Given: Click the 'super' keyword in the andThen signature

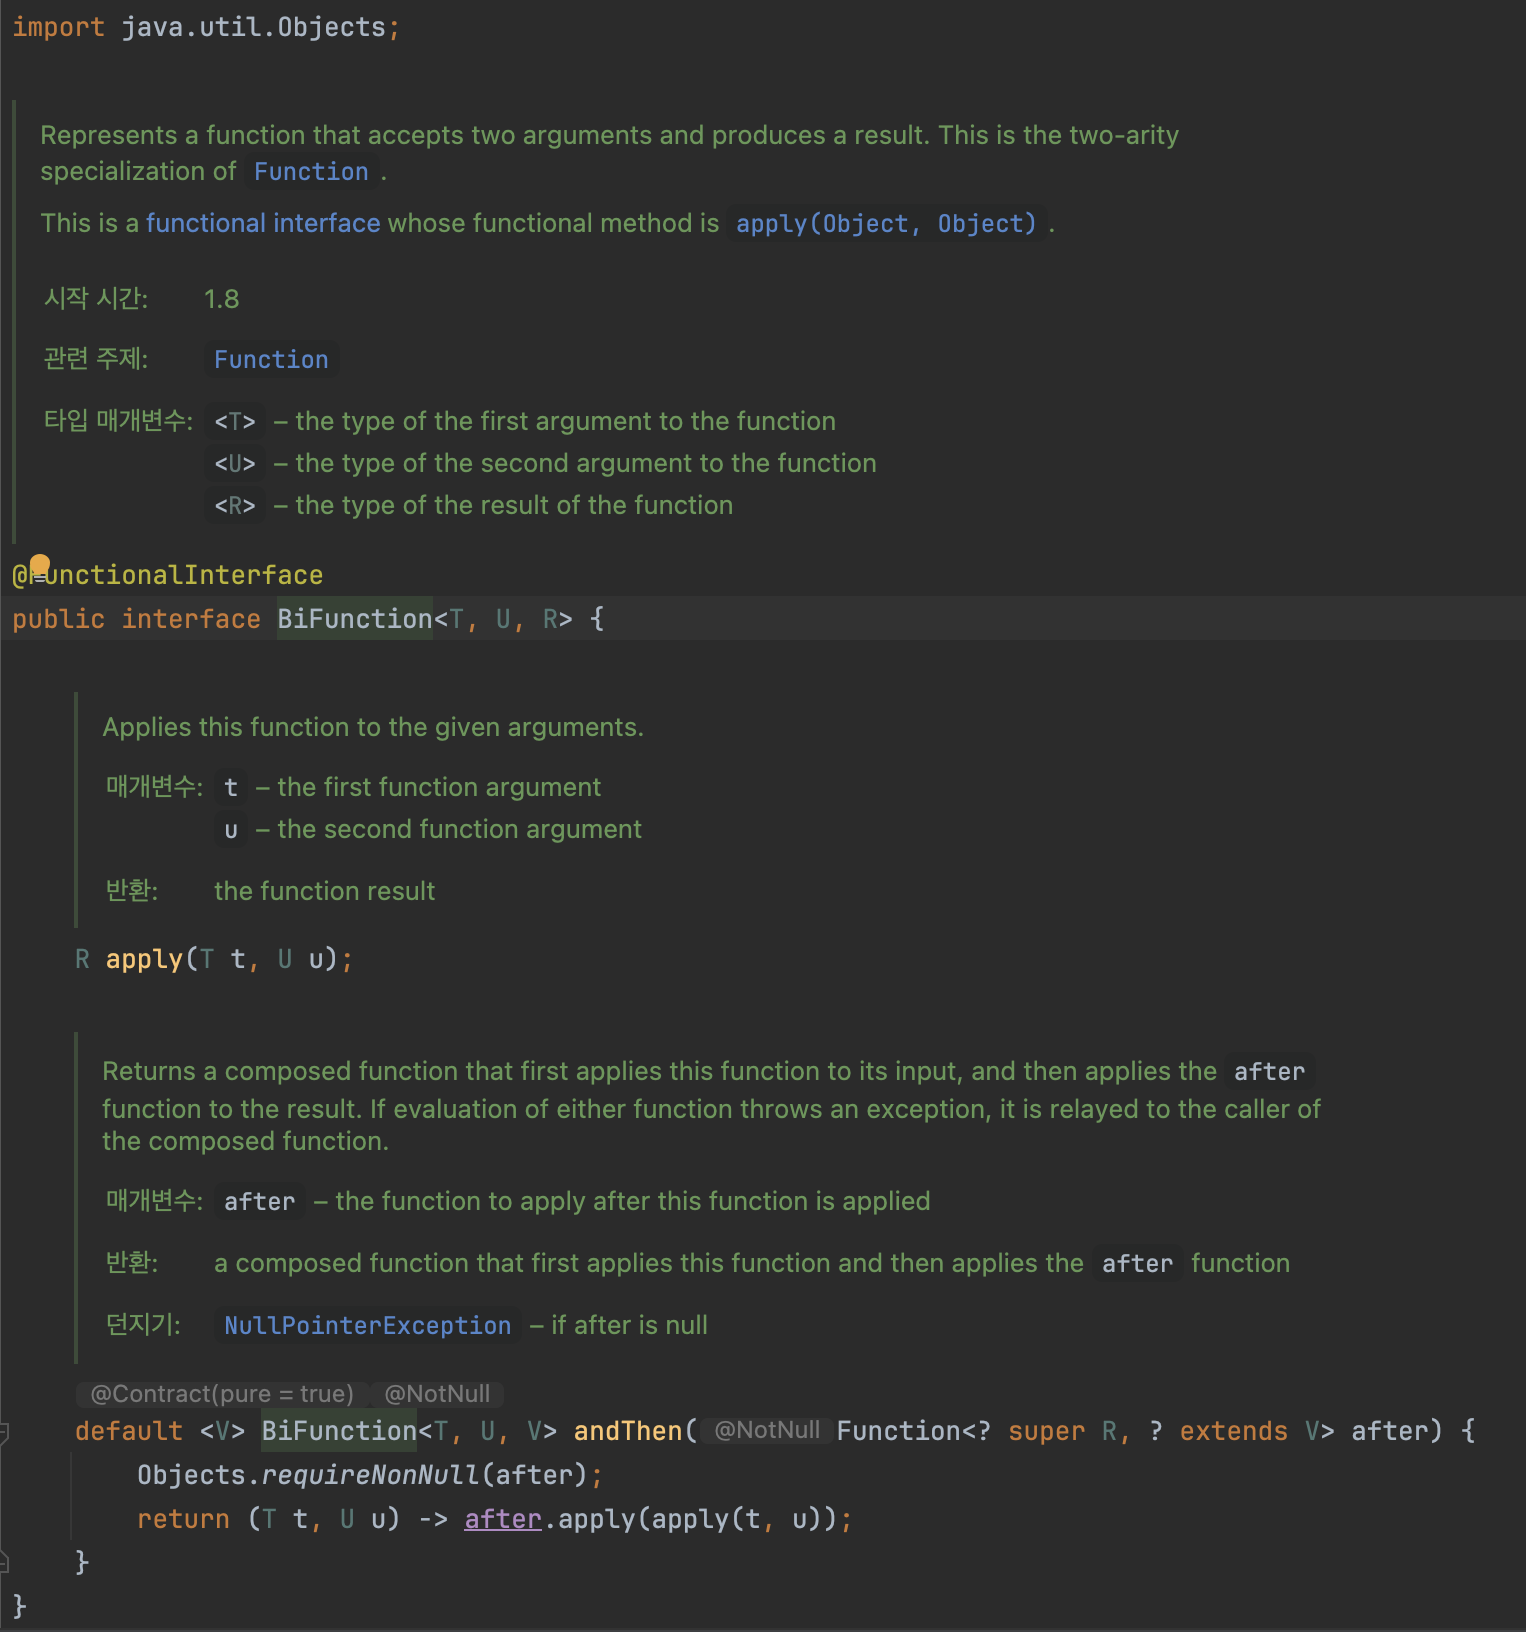Looking at the screenshot, I should point(1046,1431).
